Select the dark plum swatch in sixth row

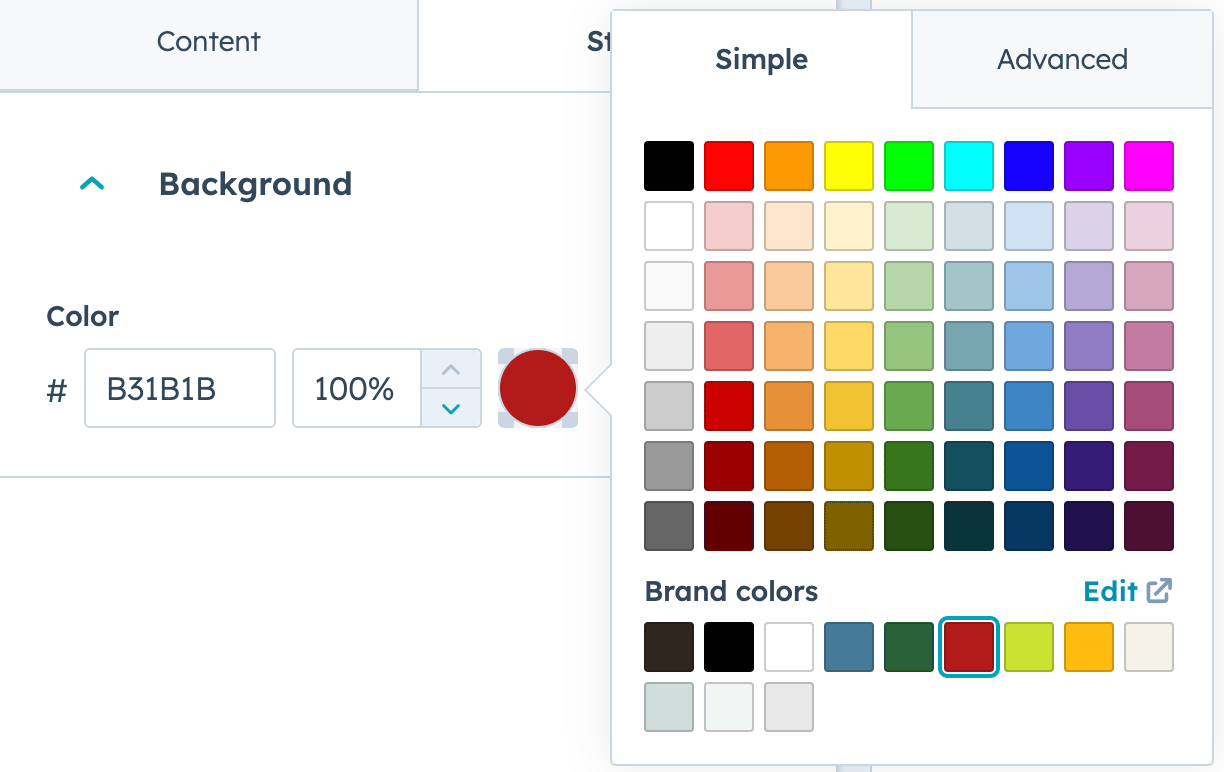tap(1149, 466)
